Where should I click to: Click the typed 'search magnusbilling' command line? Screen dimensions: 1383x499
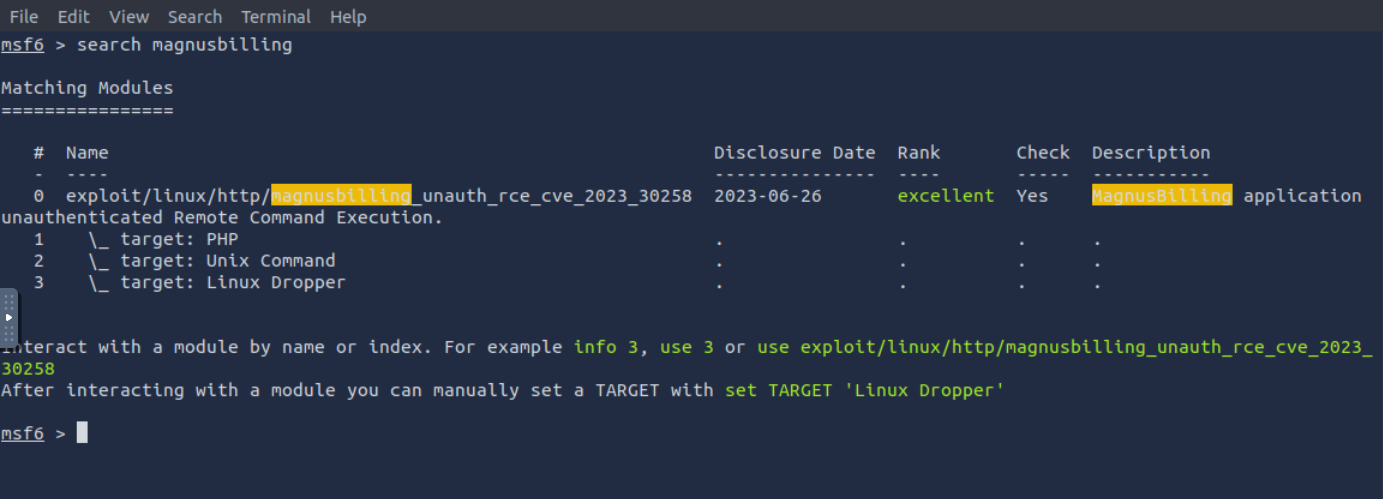185,45
